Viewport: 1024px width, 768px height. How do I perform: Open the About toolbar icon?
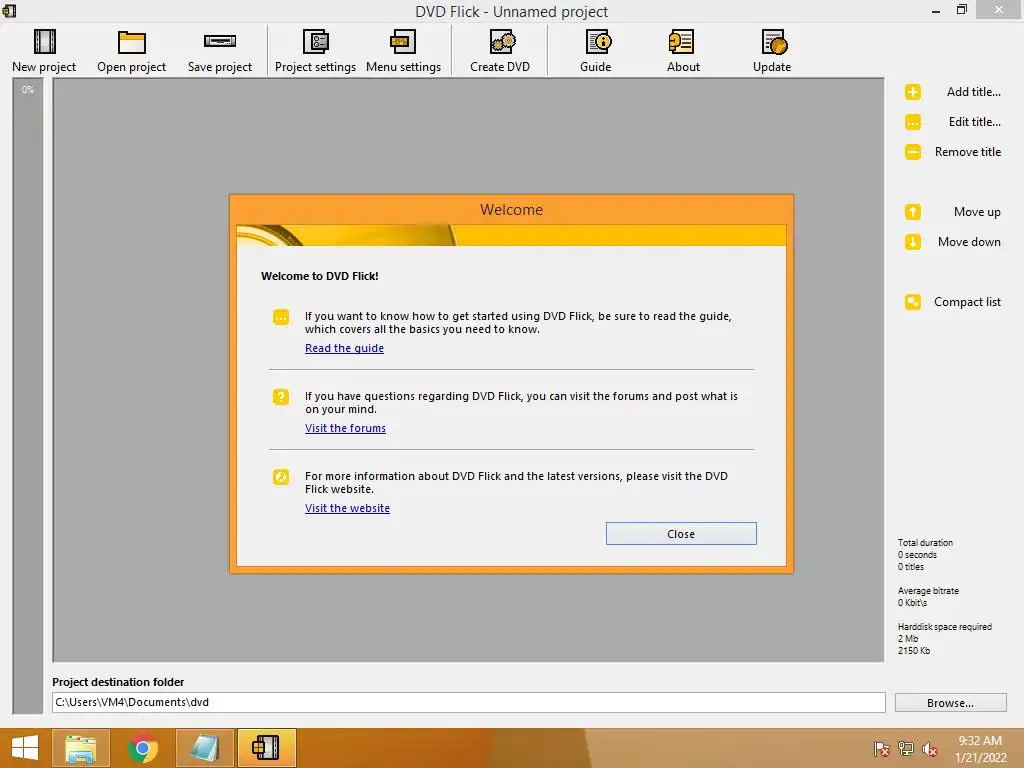click(682, 42)
